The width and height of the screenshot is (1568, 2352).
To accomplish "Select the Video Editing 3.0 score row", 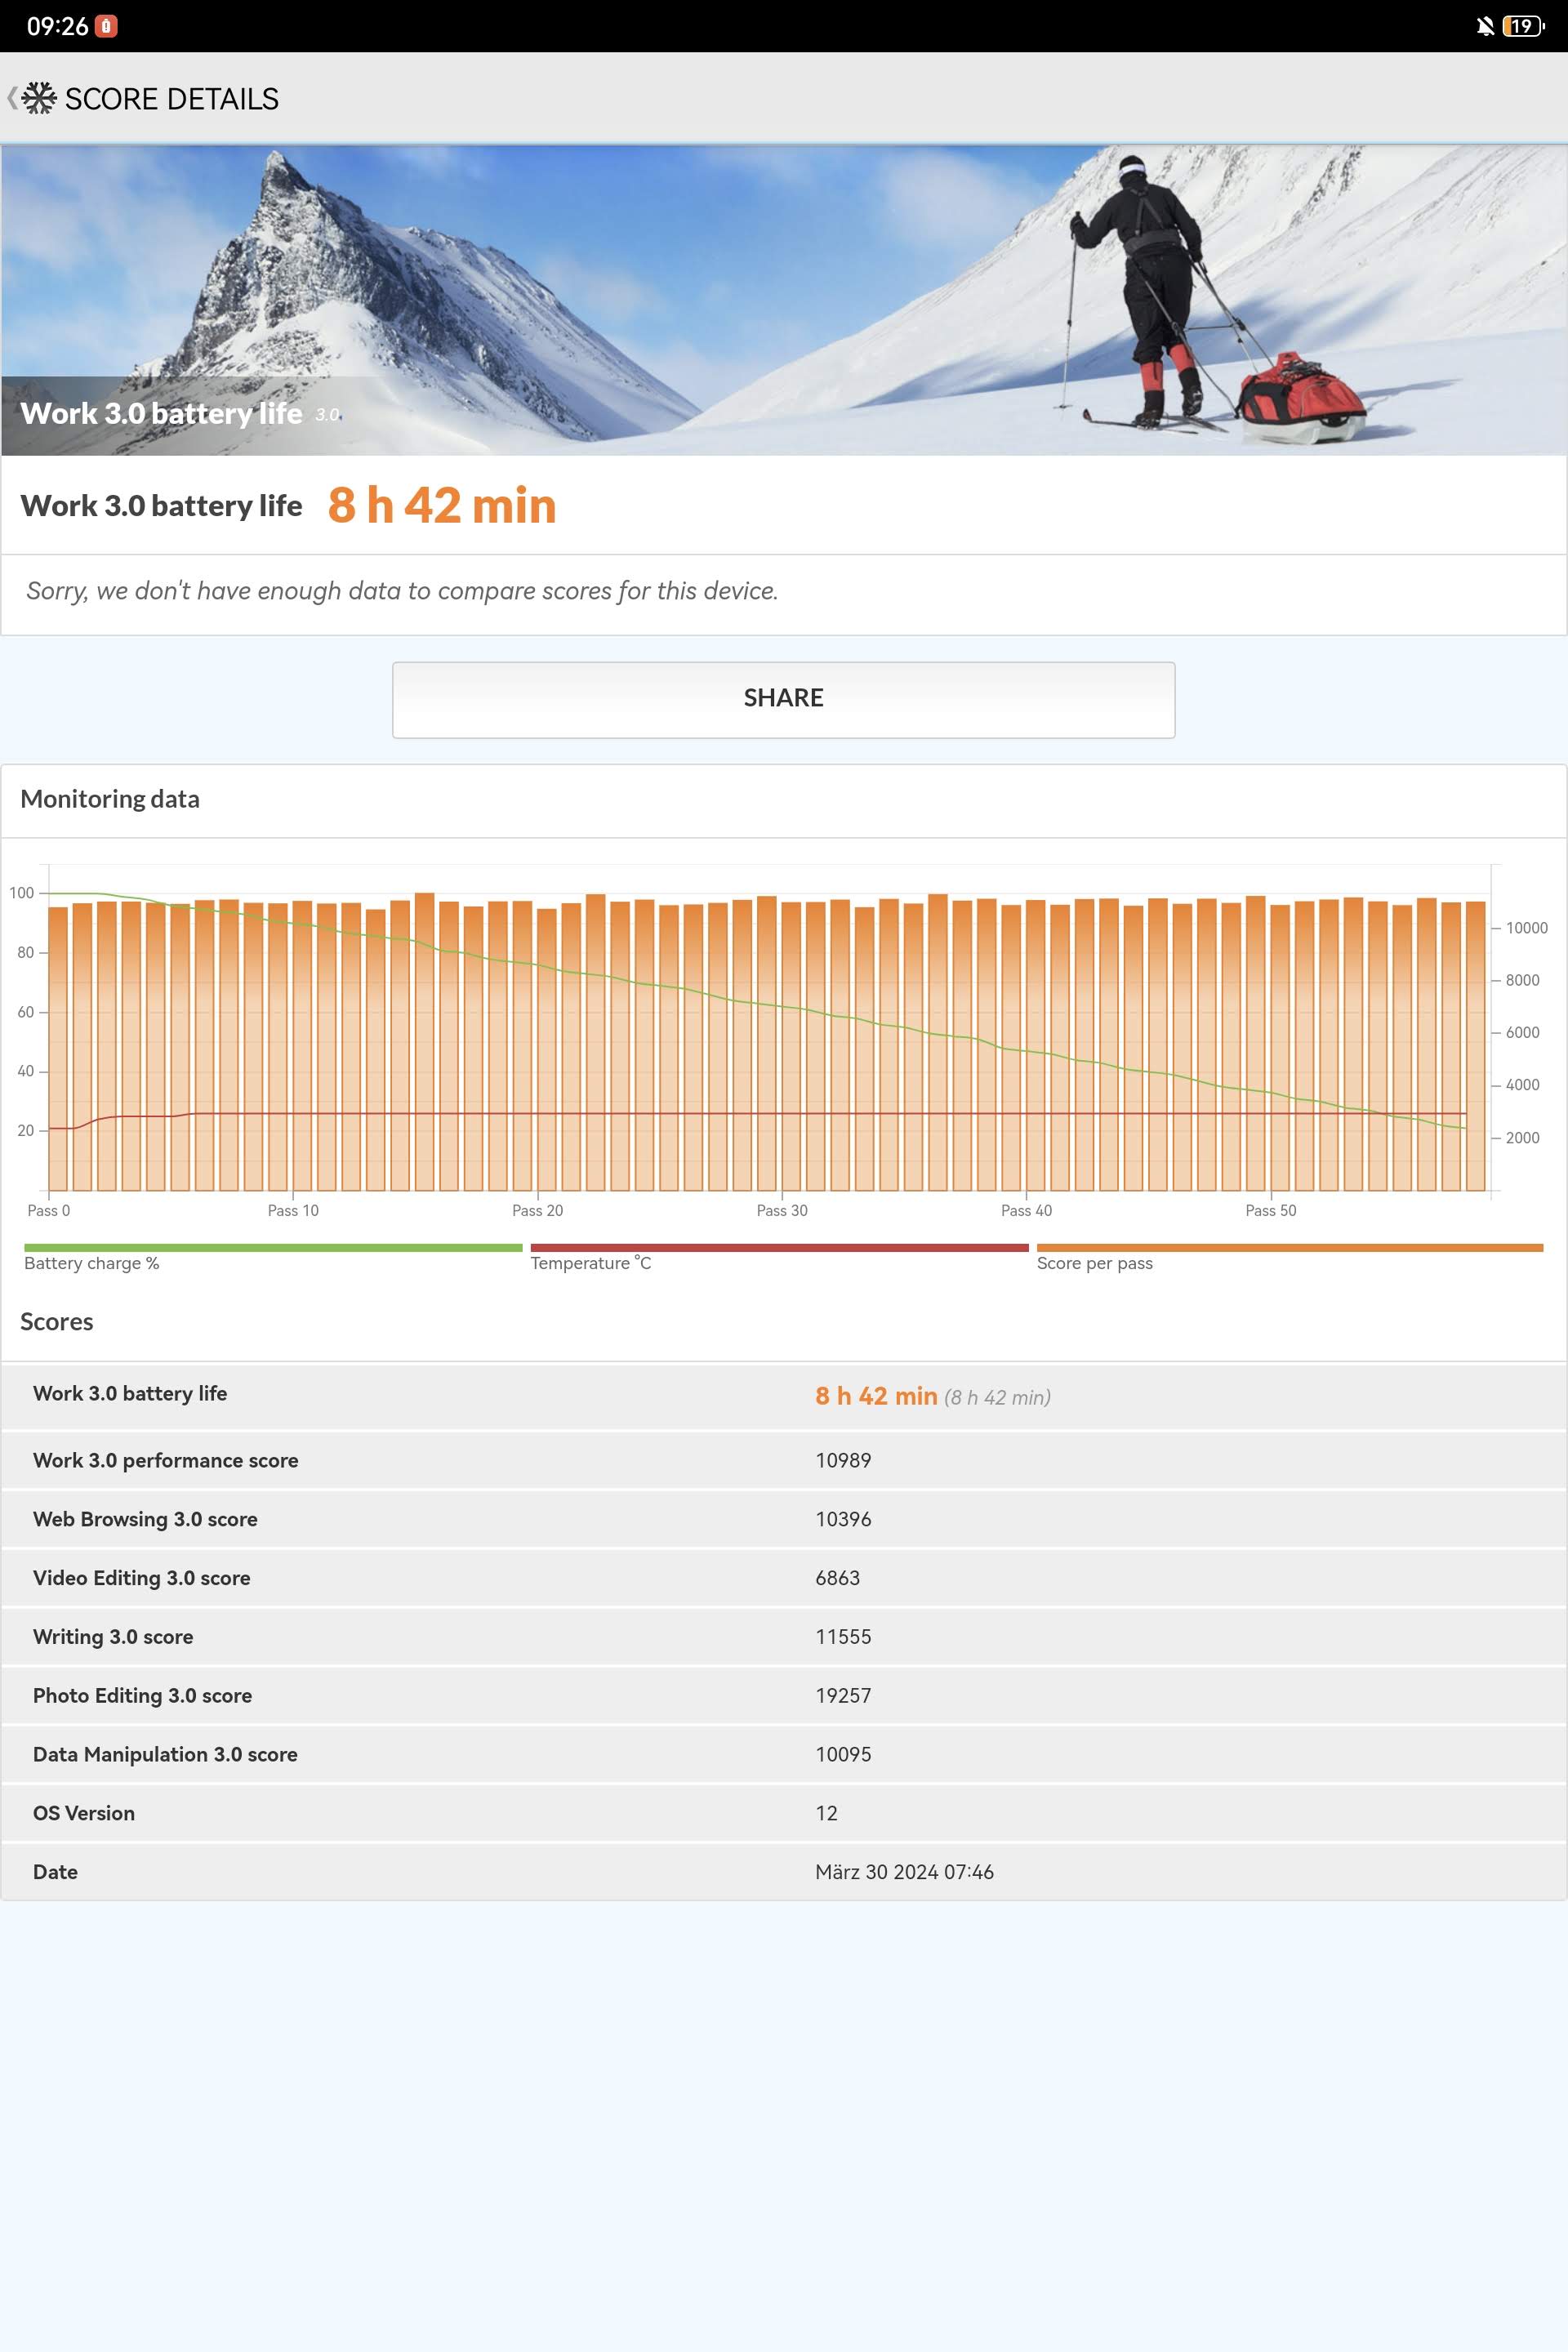I will [x=784, y=1578].
